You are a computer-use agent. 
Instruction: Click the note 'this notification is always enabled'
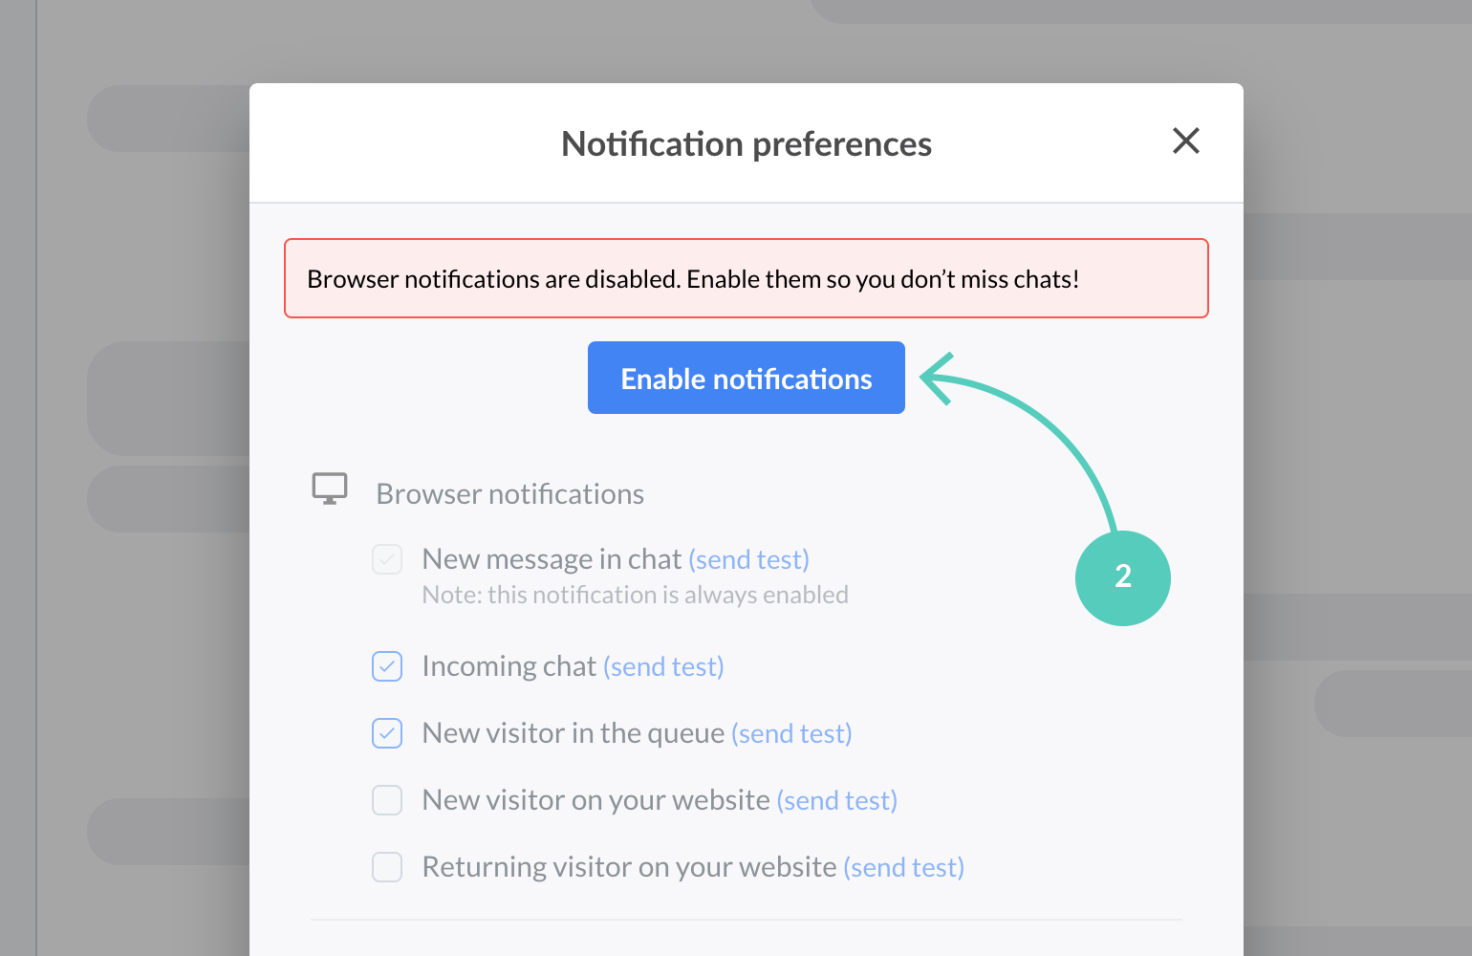coord(635,595)
